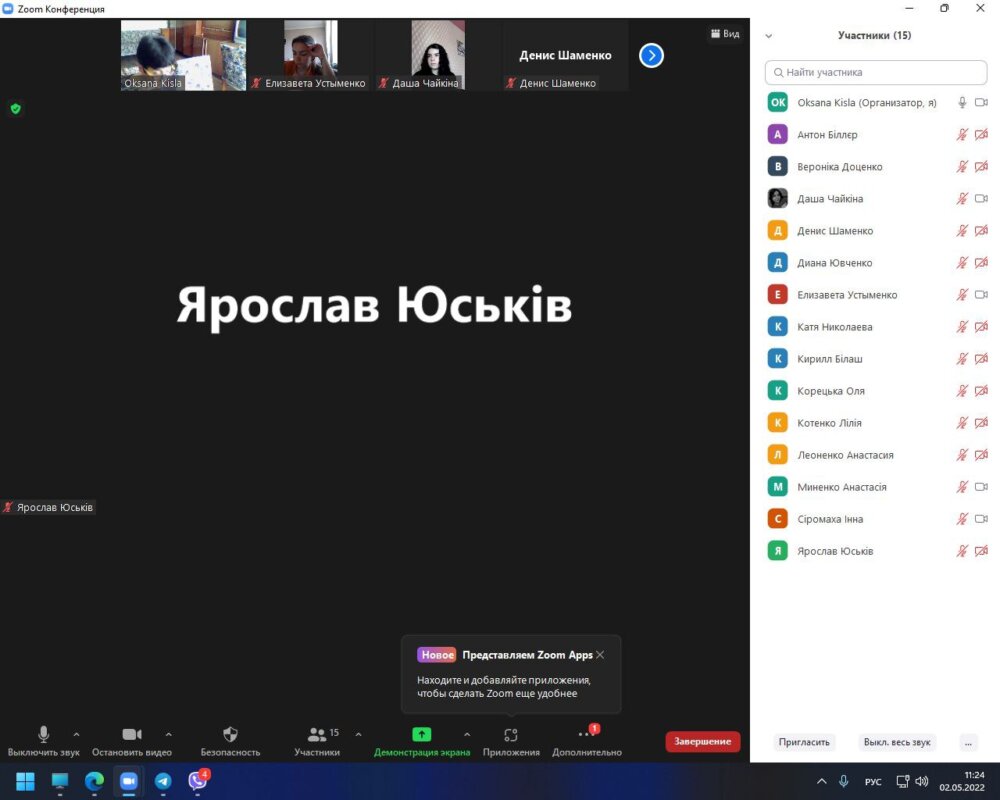The height and width of the screenshot is (800, 1000).
Task: Click camera icon for Елизавета Устыменко
Action: coord(982,294)
